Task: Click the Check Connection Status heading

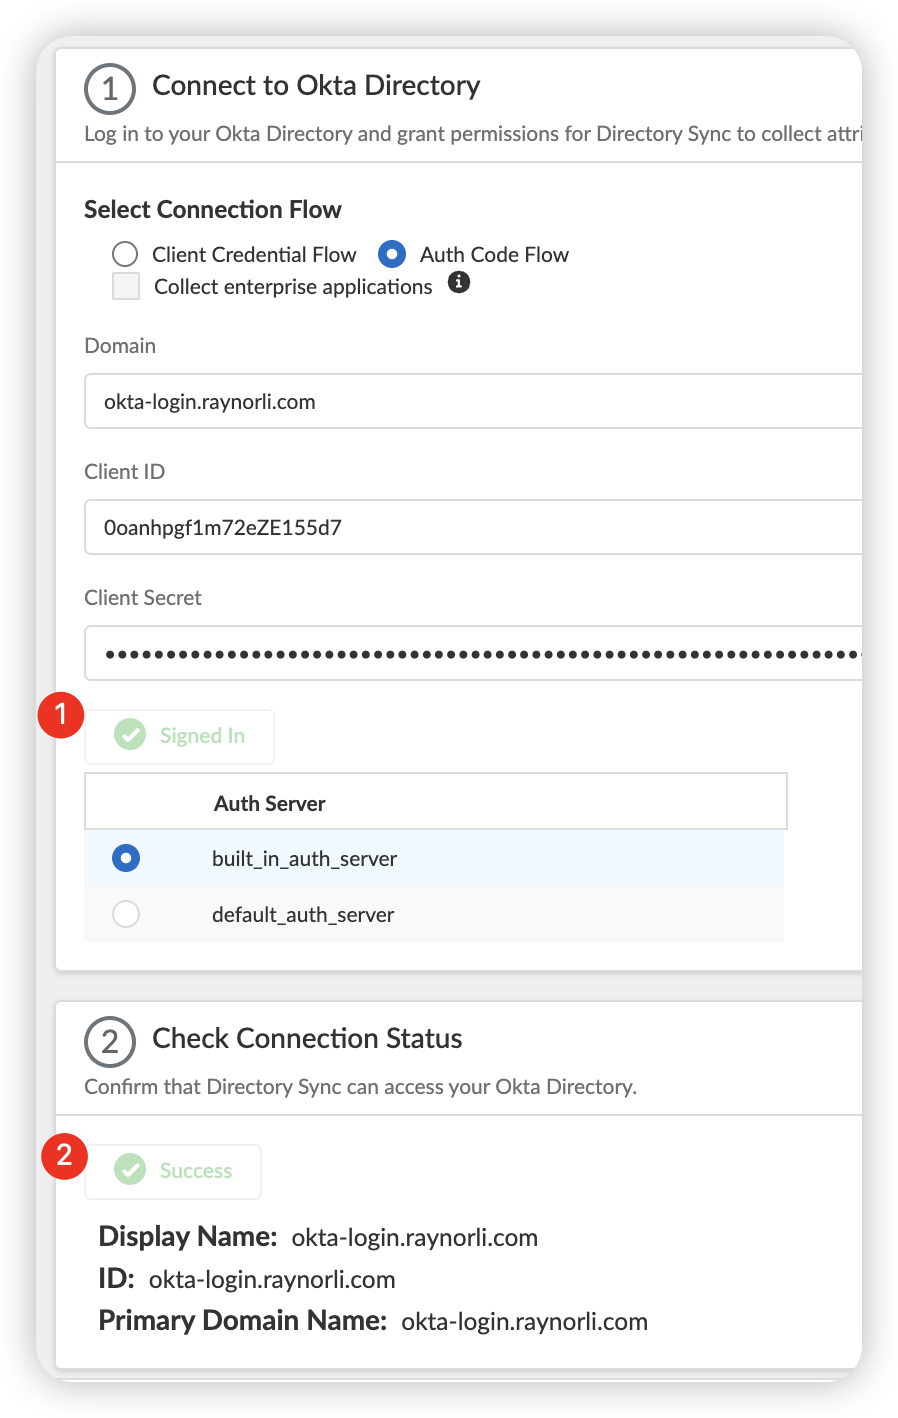Action: click(307, 1039)
